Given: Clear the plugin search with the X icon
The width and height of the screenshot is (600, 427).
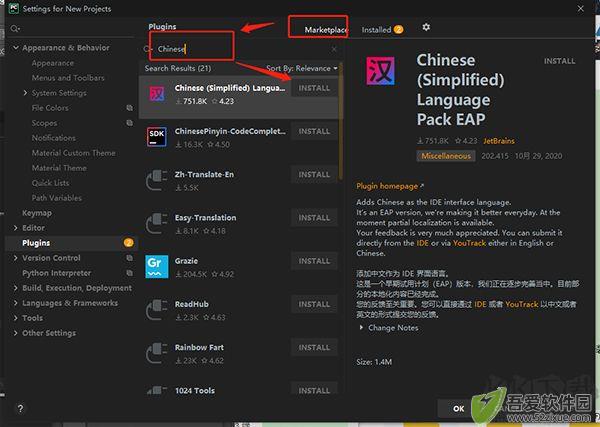Looking at the screenshot, I should pos(334,49).
